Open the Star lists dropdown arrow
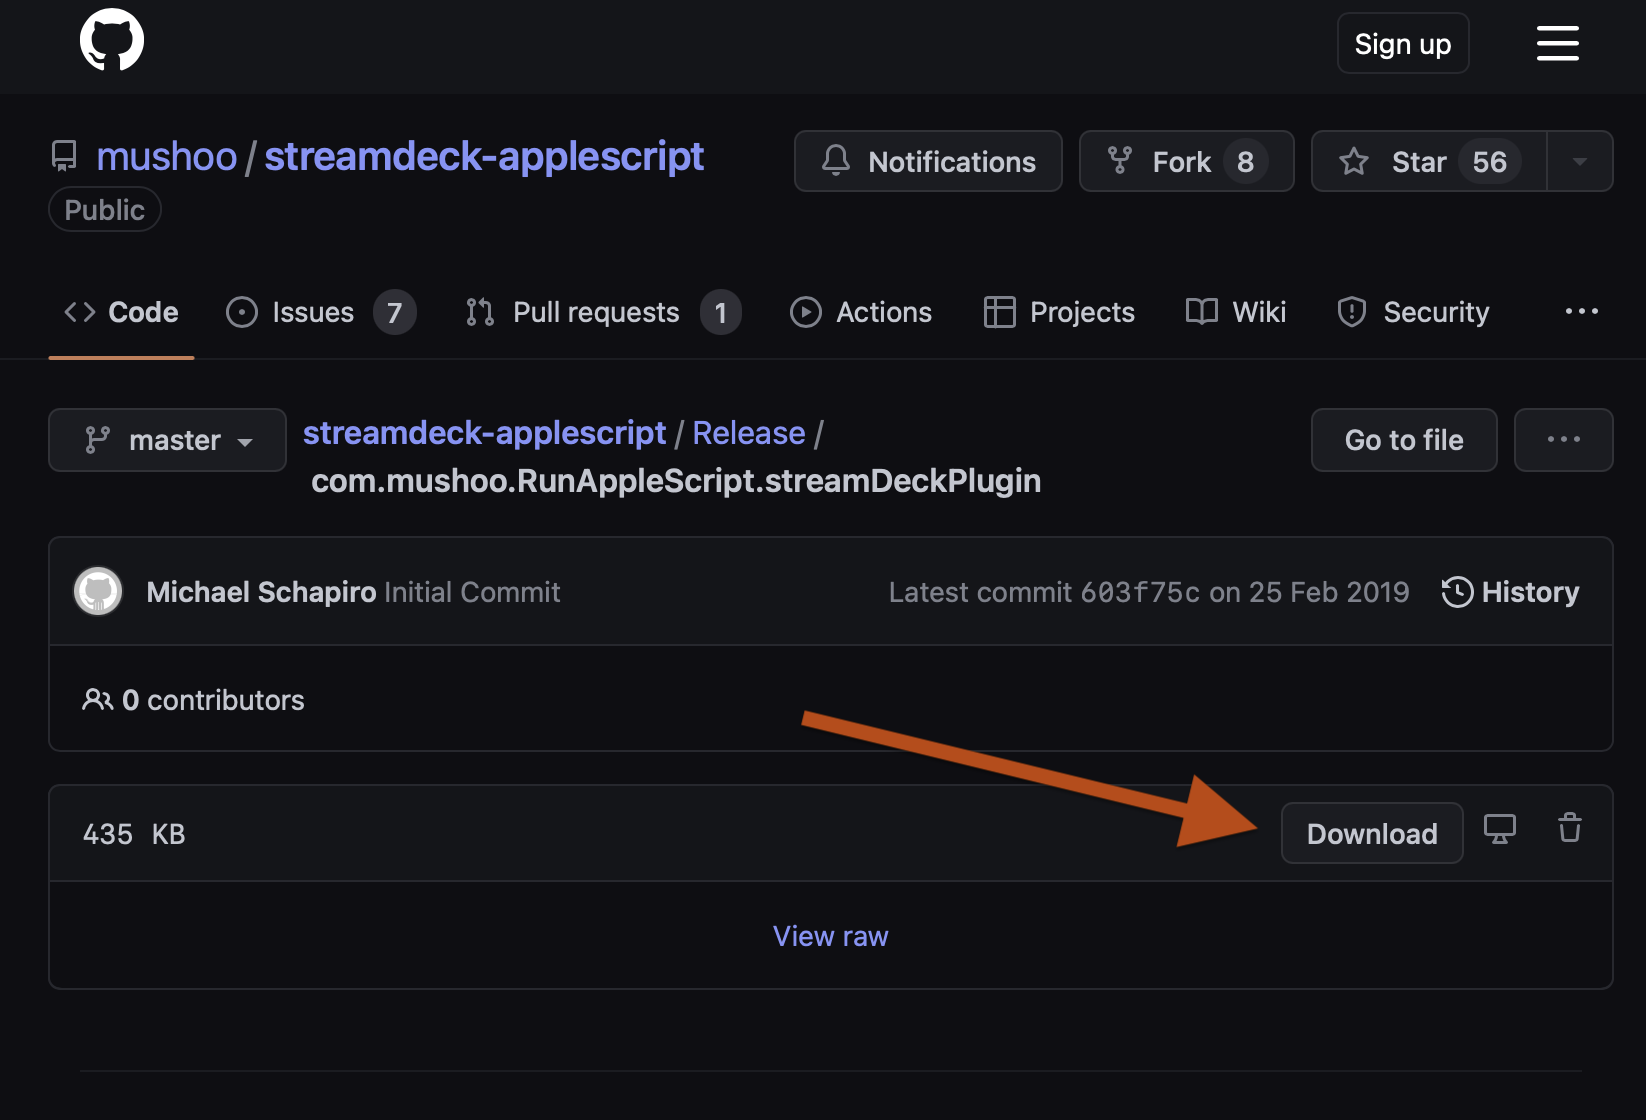Image resolution: width=1646 pixels, height=1120 pixels. pos(1580,161)
